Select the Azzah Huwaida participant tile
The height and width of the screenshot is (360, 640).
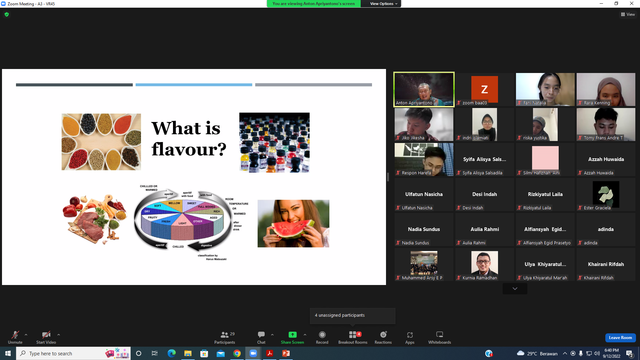(606, 160)
